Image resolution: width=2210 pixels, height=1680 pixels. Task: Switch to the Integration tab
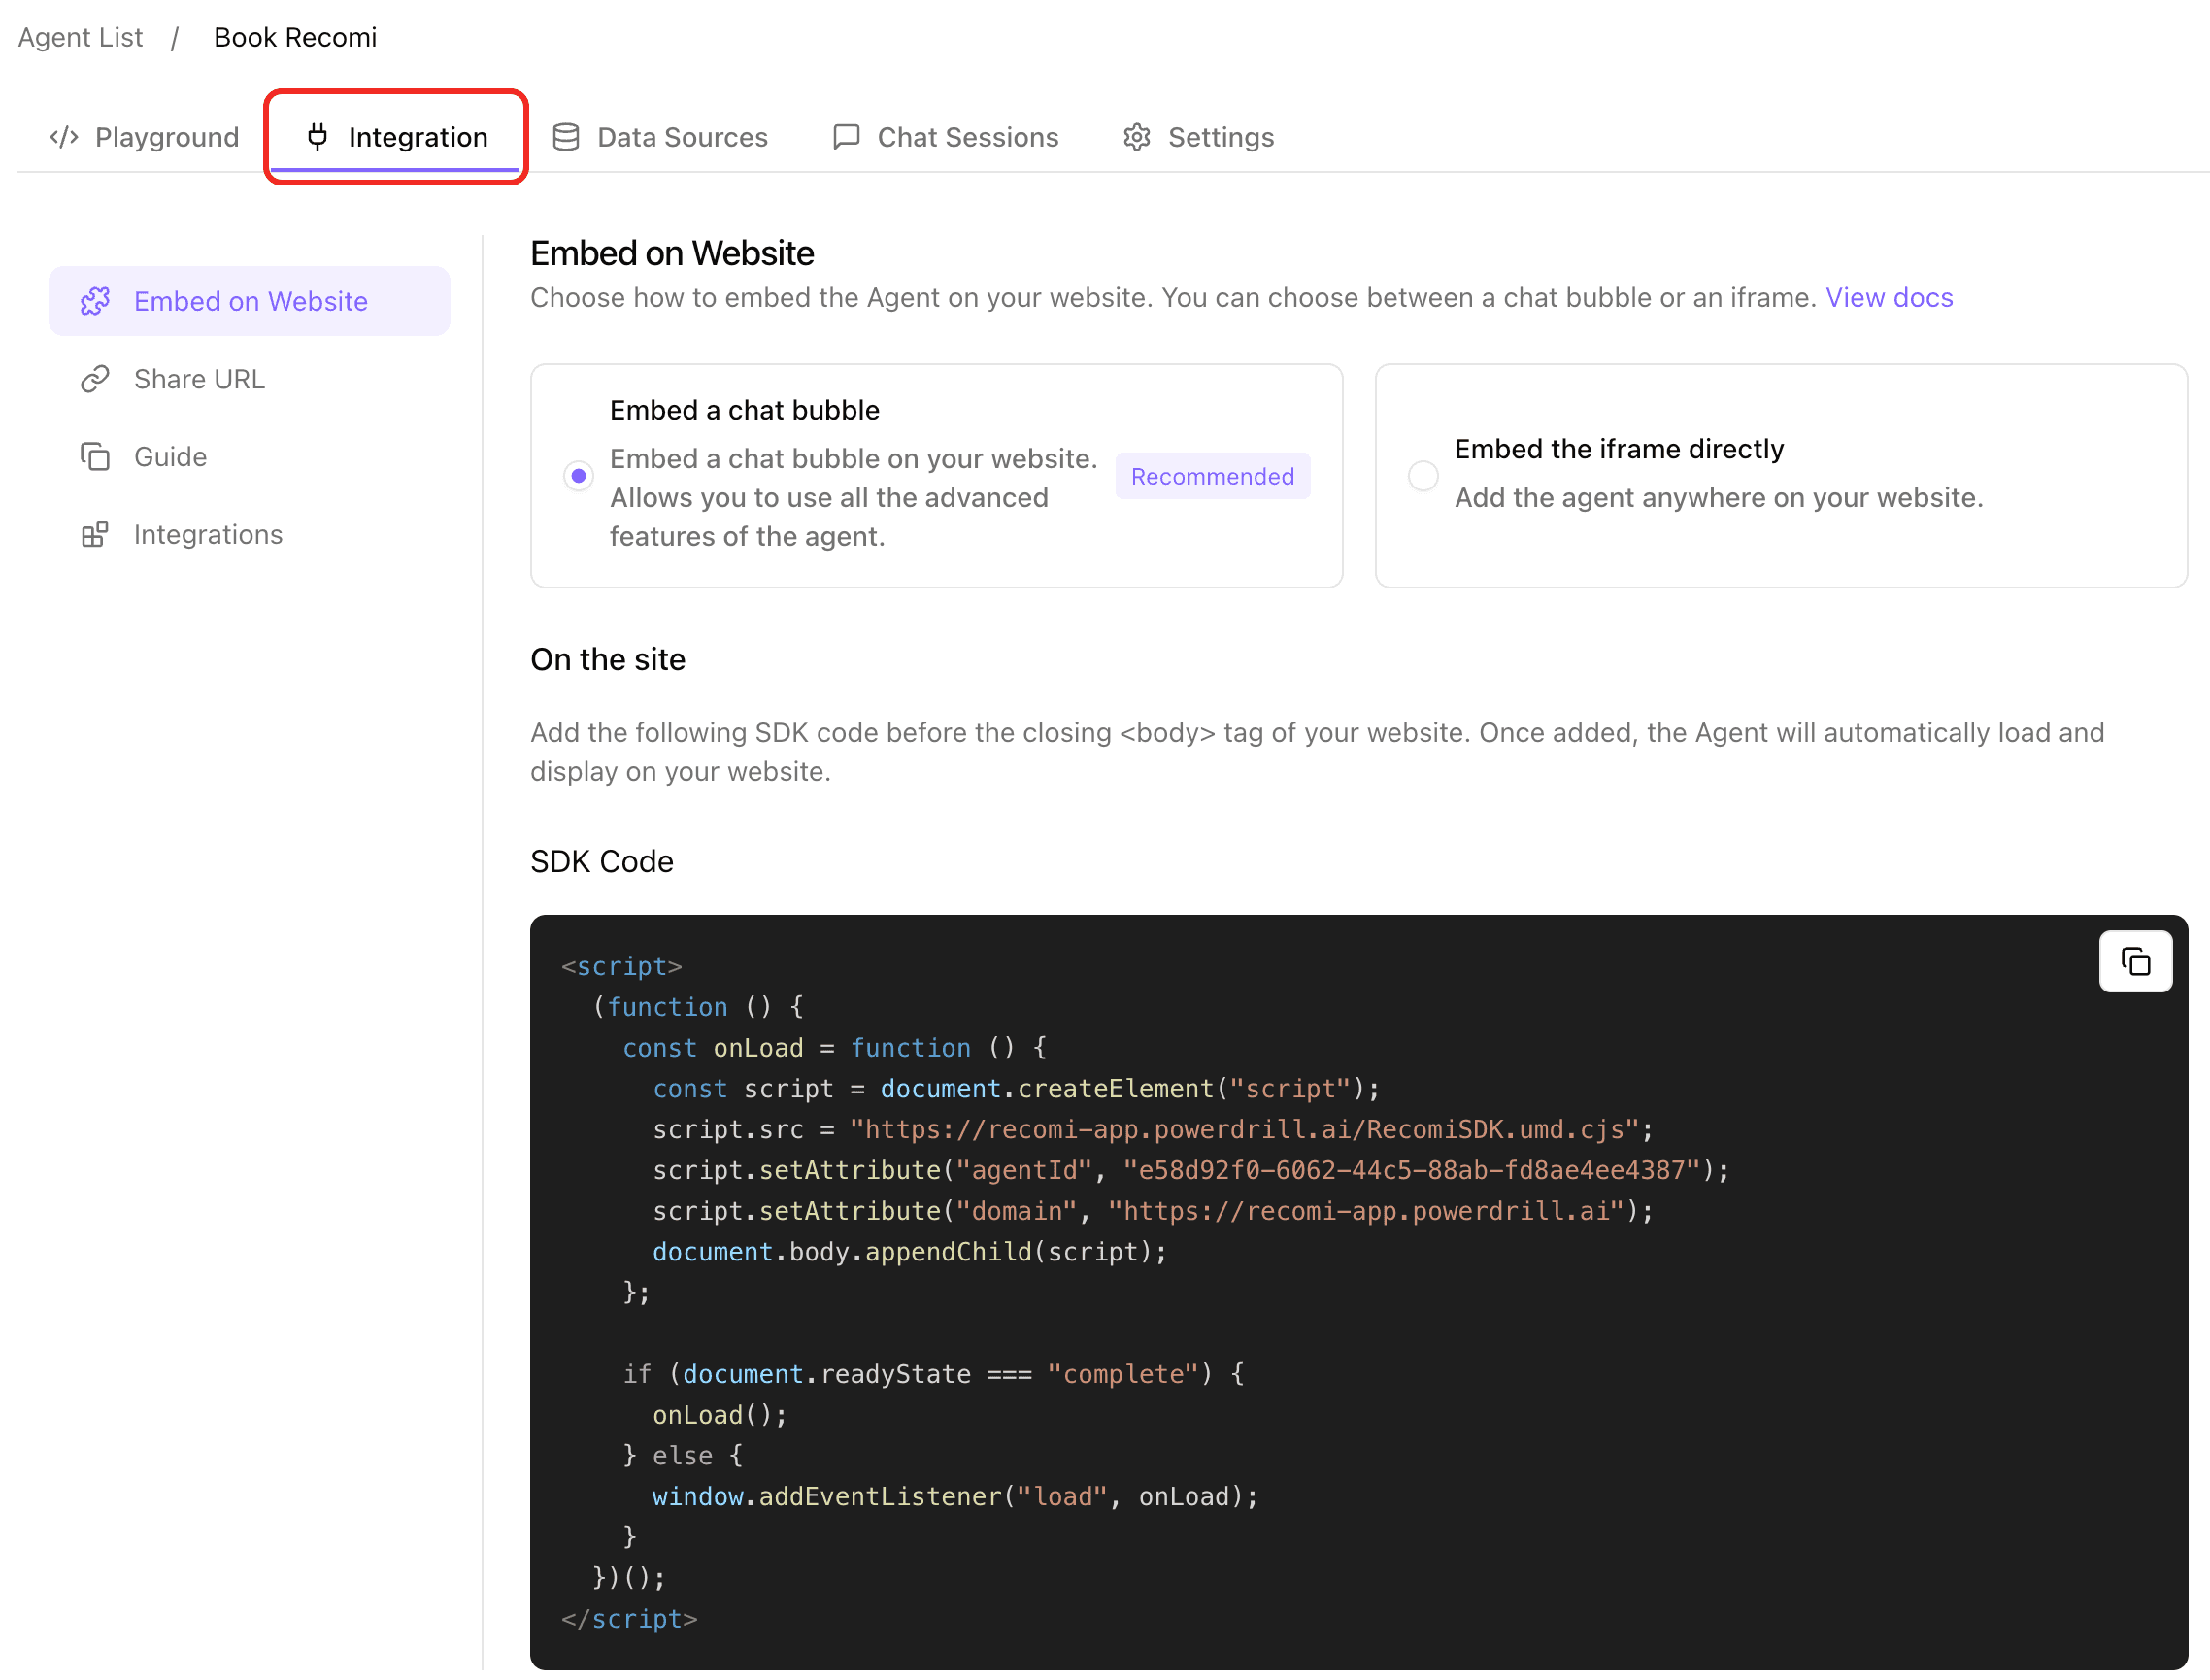tap(397, 137)
